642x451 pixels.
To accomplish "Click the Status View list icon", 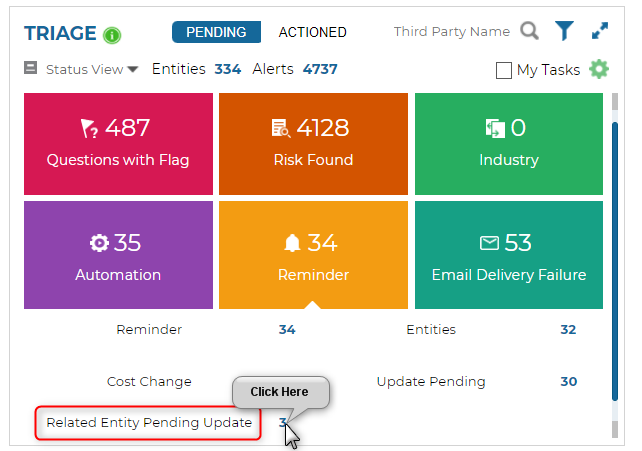I will tap(30, 69).
